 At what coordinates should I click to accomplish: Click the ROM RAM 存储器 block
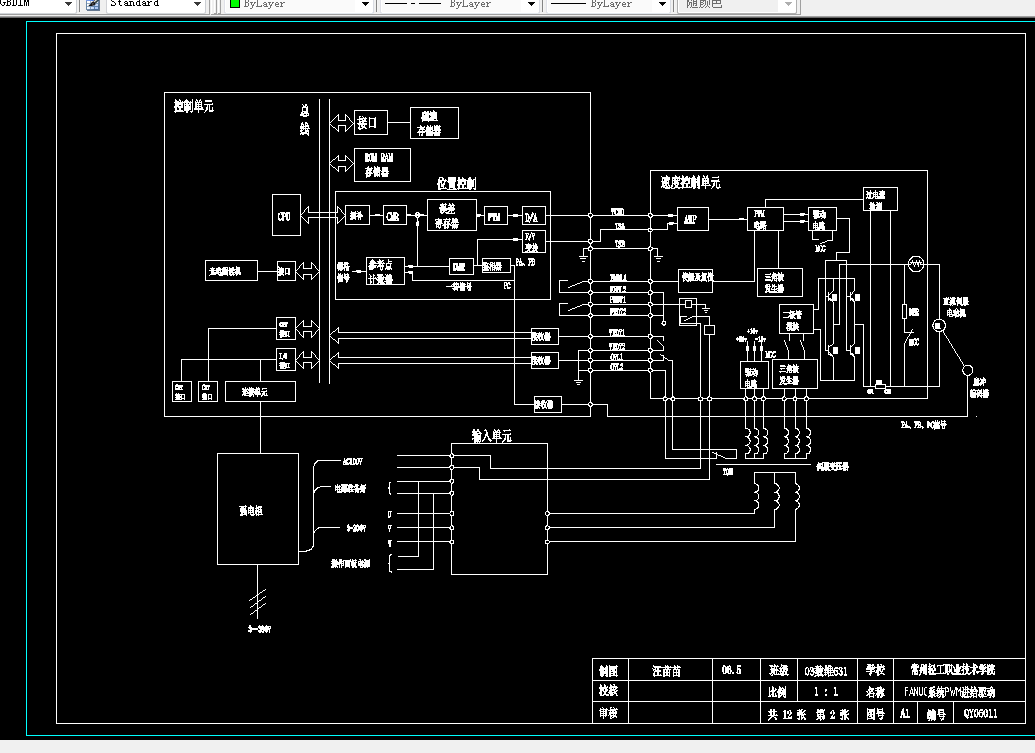pyautogui.click(x=382, y=164)
